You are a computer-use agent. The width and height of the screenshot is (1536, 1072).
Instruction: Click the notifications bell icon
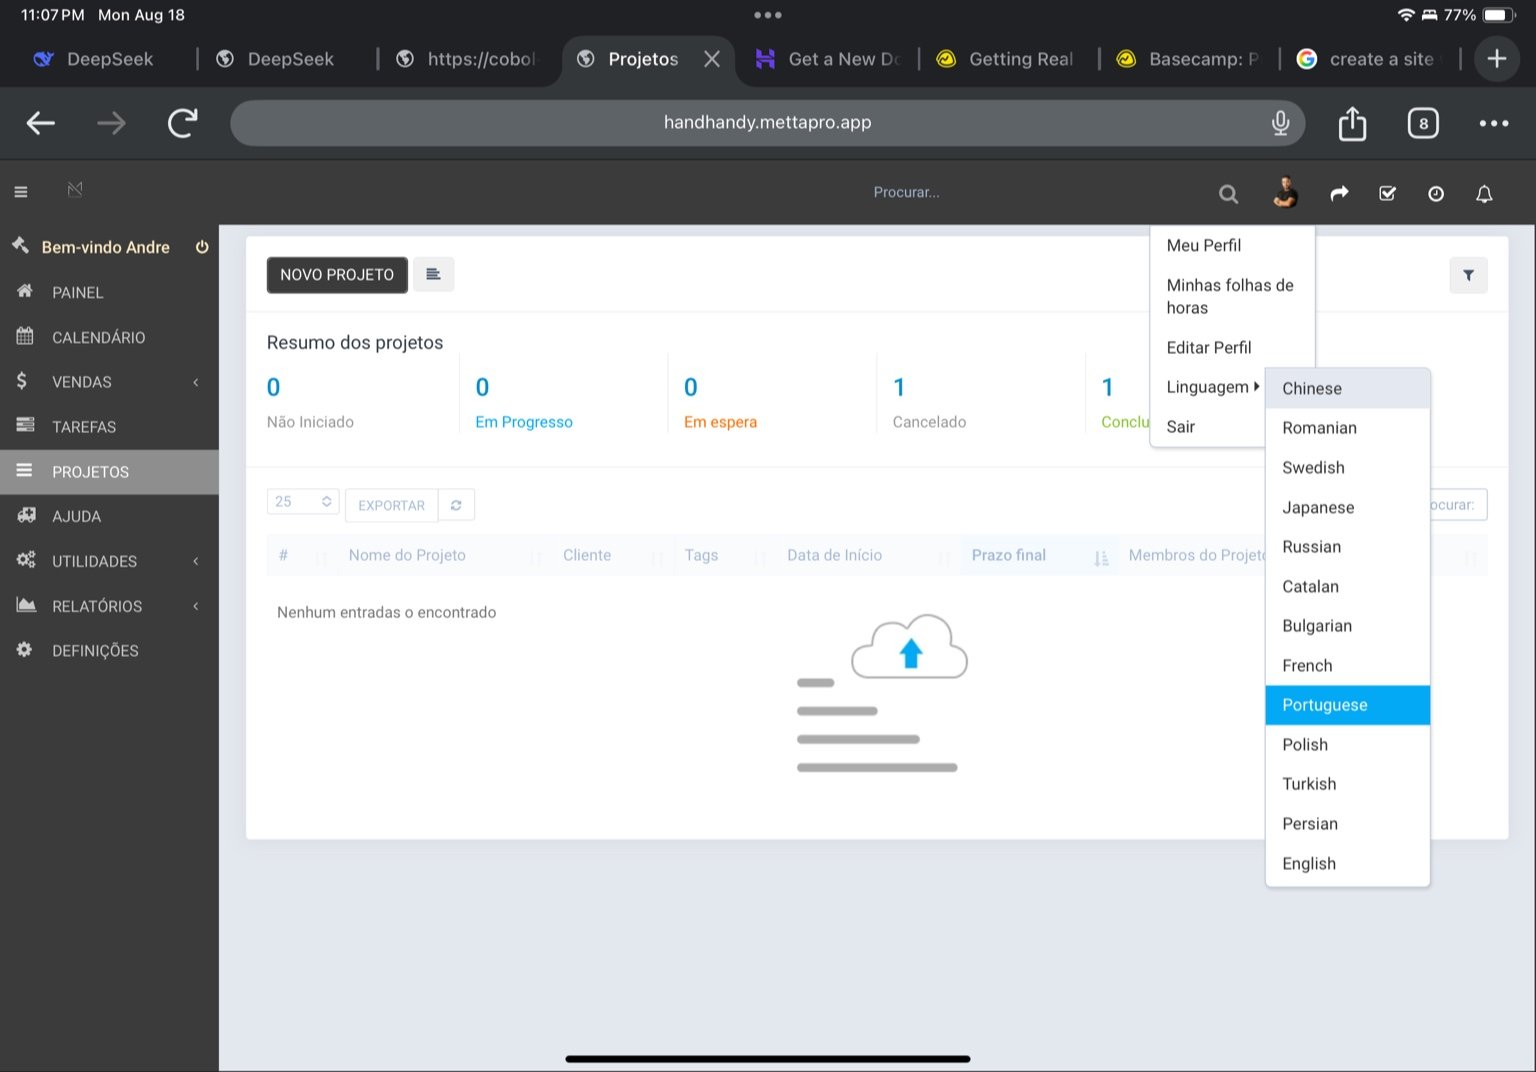1484,193
